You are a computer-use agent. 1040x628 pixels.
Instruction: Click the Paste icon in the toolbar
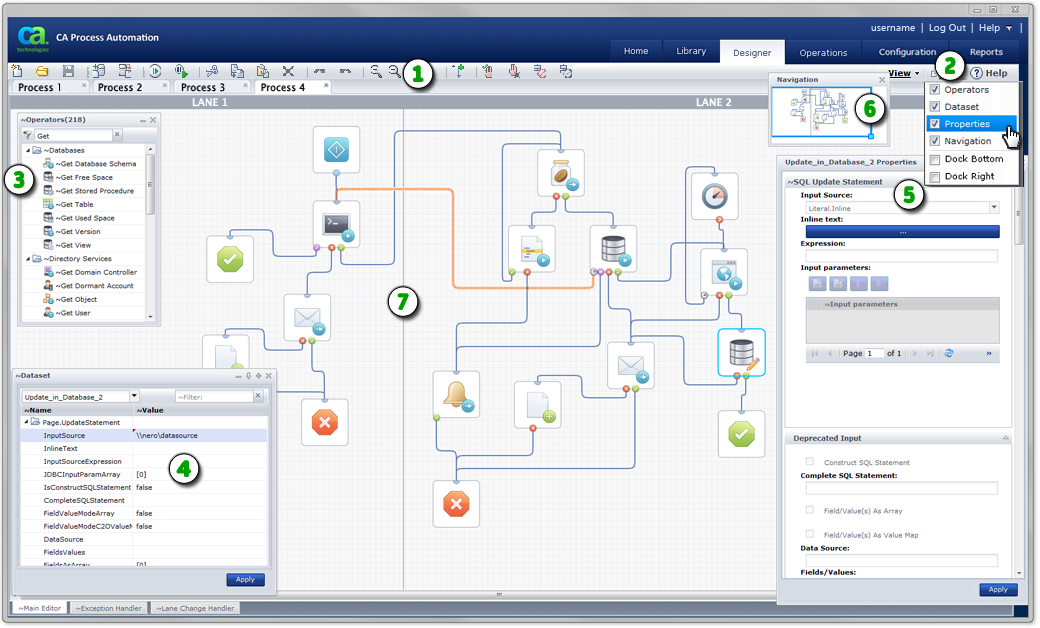tap(263, 70)
